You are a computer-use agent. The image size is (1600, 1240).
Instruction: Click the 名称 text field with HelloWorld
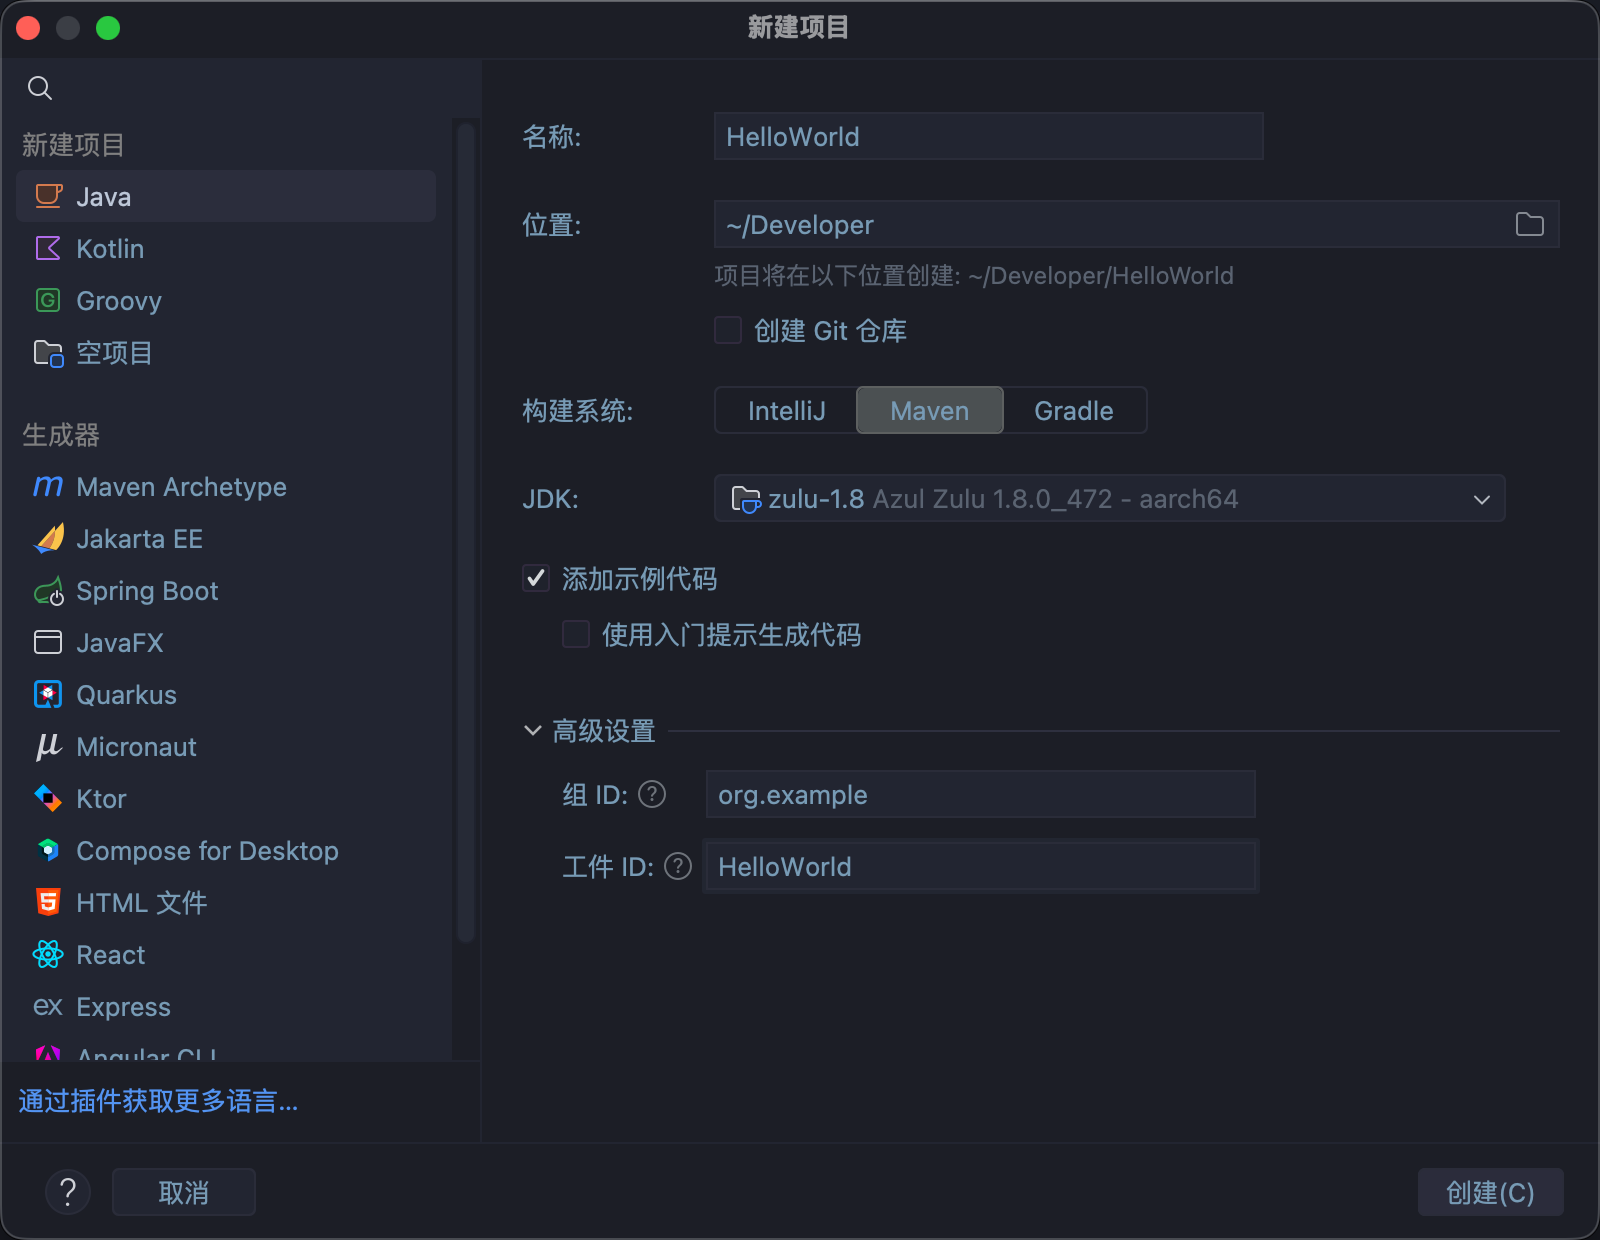click(x=988, y=137)
